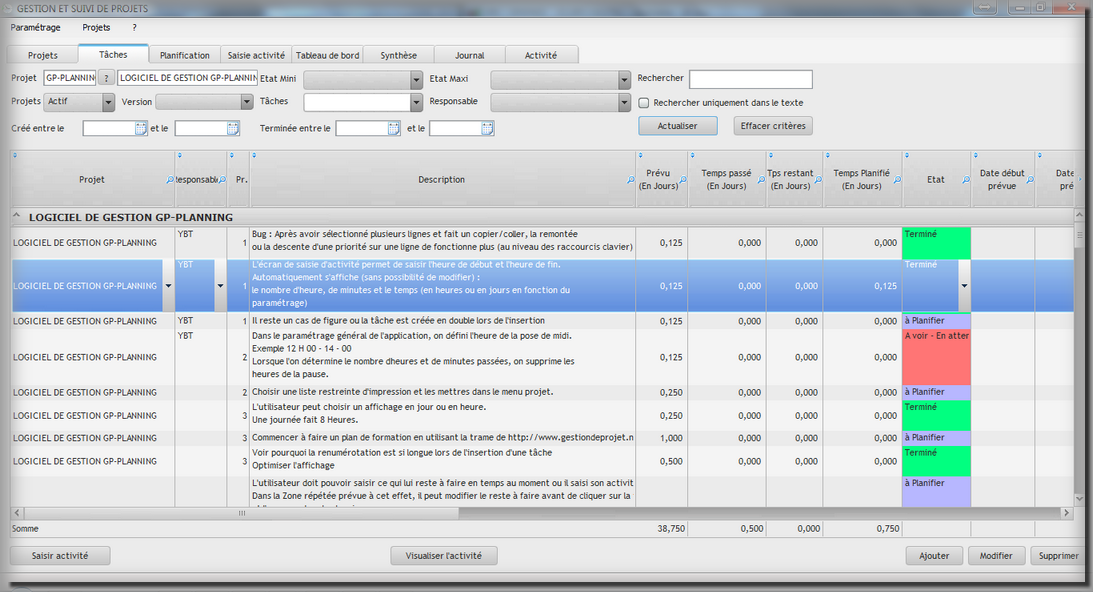
Task: Click the search icon in Description column header
Action: pyautogui.click(x=631, y=180)
